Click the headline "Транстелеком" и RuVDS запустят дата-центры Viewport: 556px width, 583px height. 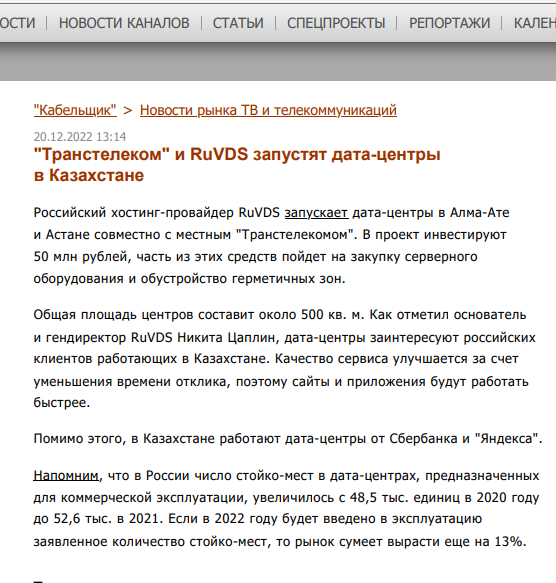(237, 165)
